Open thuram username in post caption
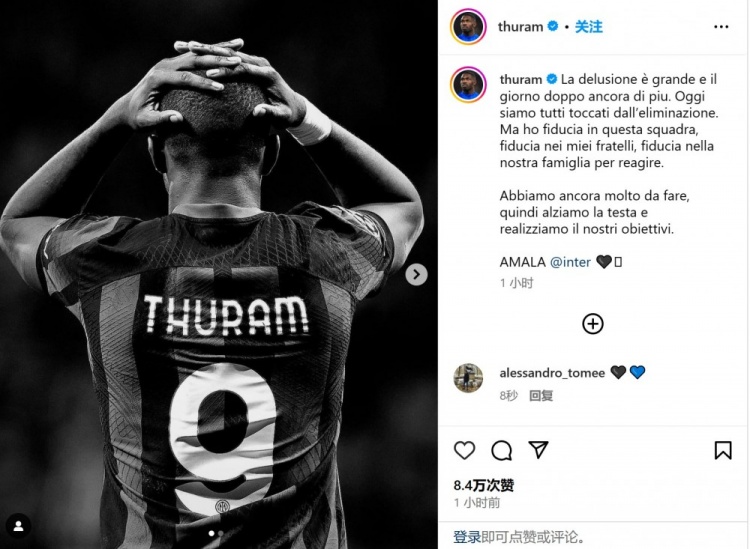 521,79
